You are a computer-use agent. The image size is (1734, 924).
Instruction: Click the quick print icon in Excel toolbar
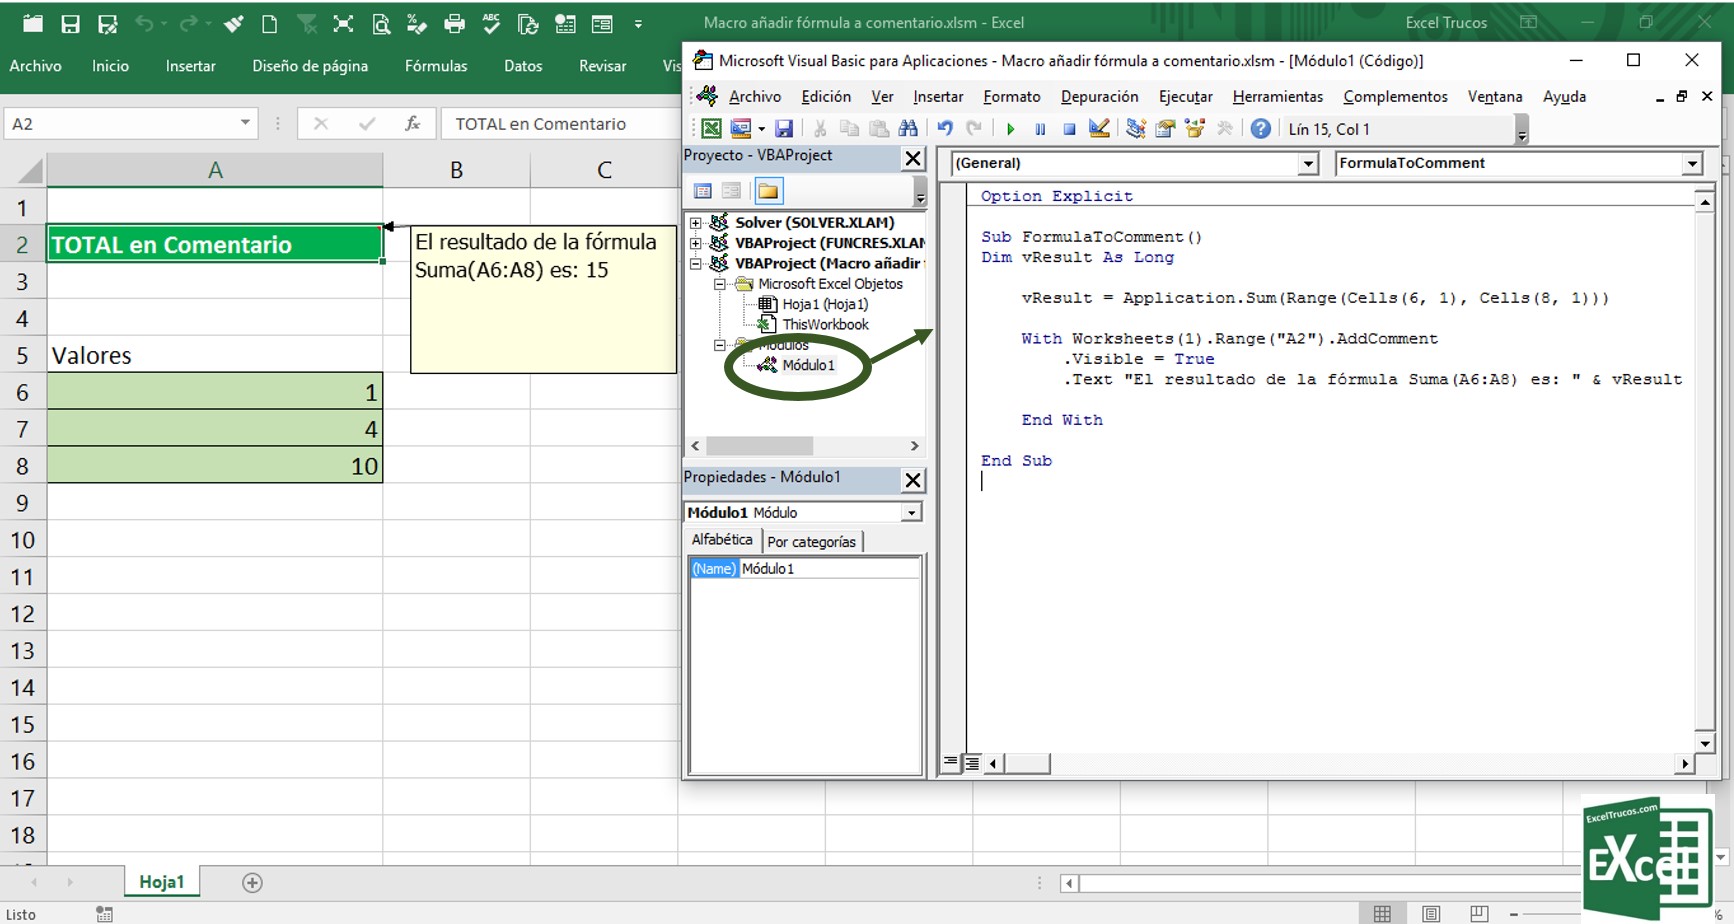pyautogui.click(x=454, y=23)
